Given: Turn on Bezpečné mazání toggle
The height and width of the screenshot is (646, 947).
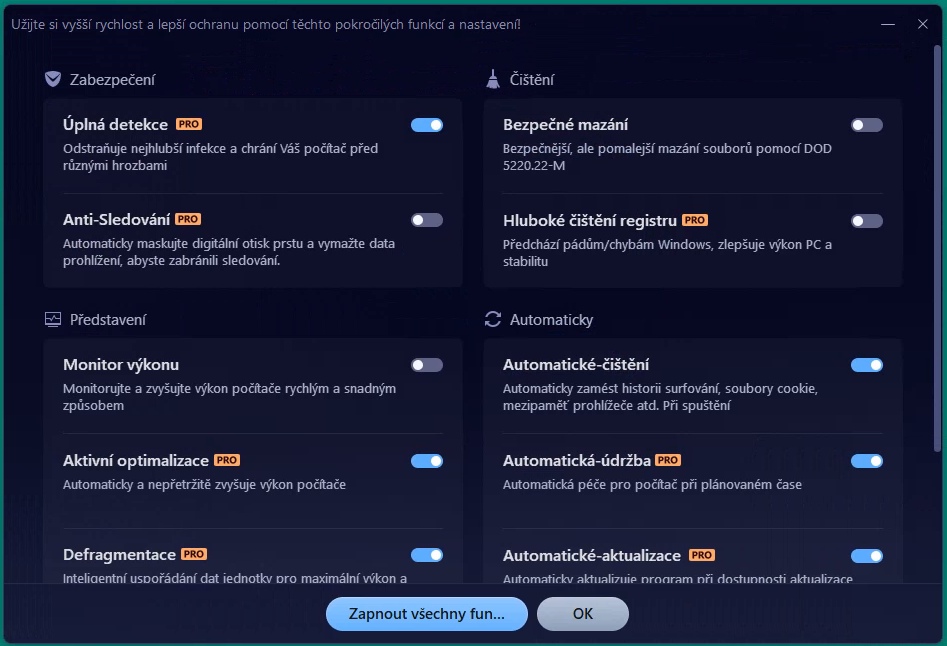Looking at the screenshot, I should [x=867, y=125].
